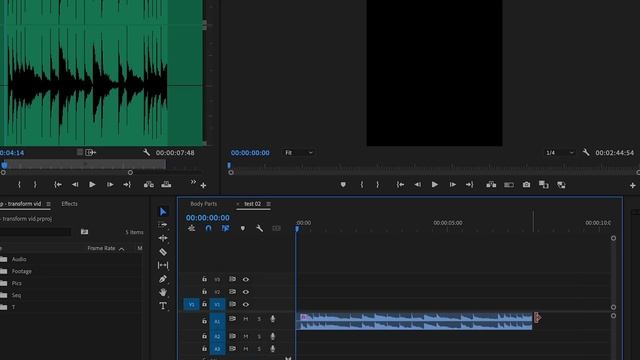This screenshot has height=360, width=640.
Task: Solo audio track A2
Action: (259, 336)
